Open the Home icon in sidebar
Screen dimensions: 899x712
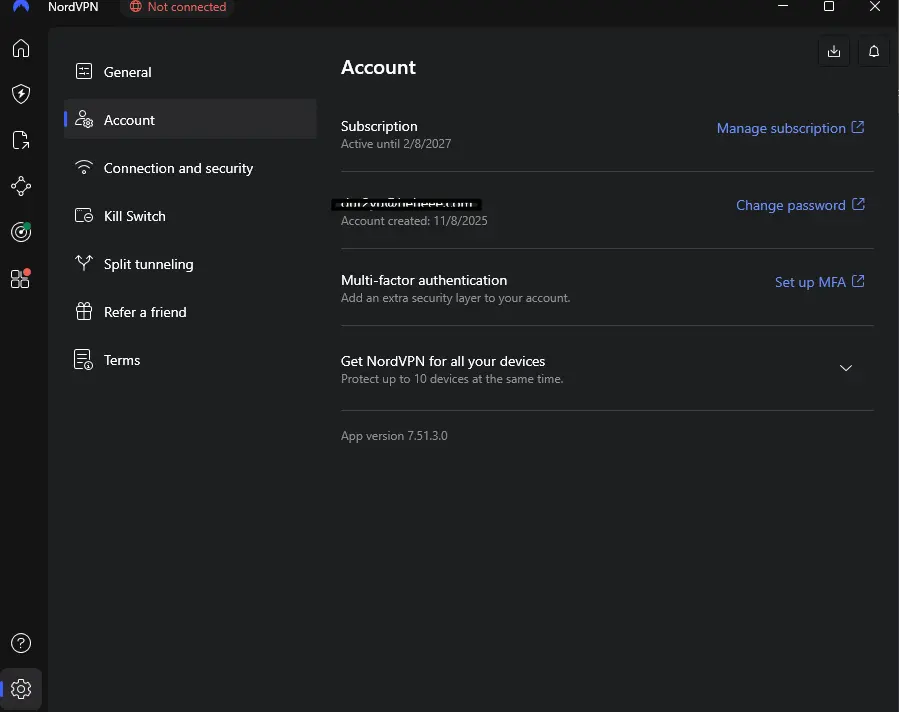[21, 48]
